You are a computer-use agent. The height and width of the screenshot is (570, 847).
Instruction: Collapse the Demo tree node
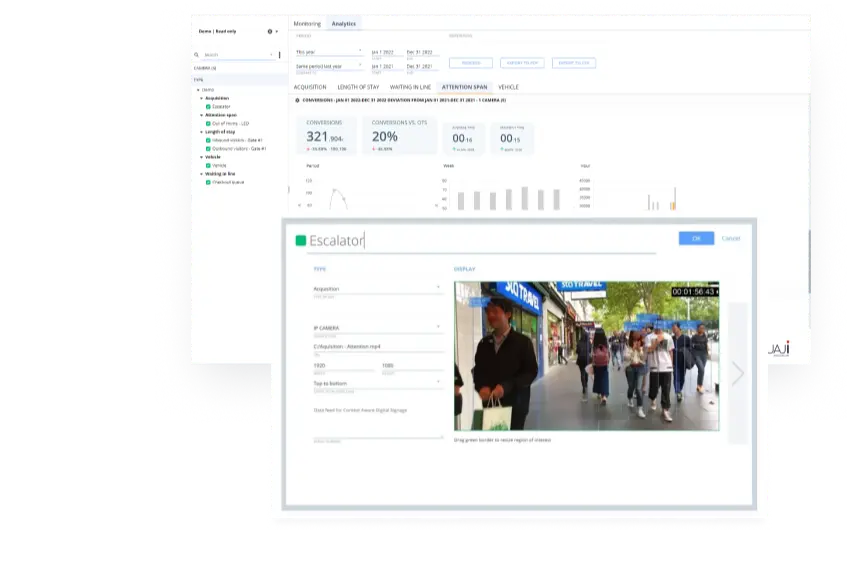[198, 90]
